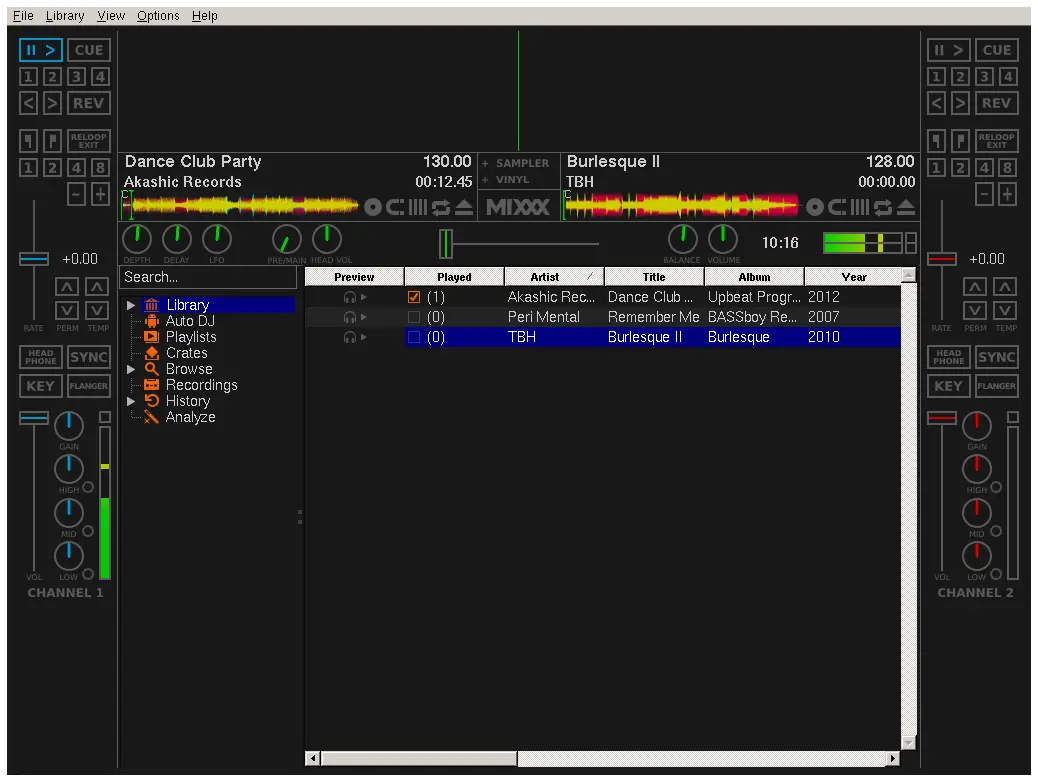
Task: Click the vinyl disc icon on deck 1
Action: click(x=373, y=208)
